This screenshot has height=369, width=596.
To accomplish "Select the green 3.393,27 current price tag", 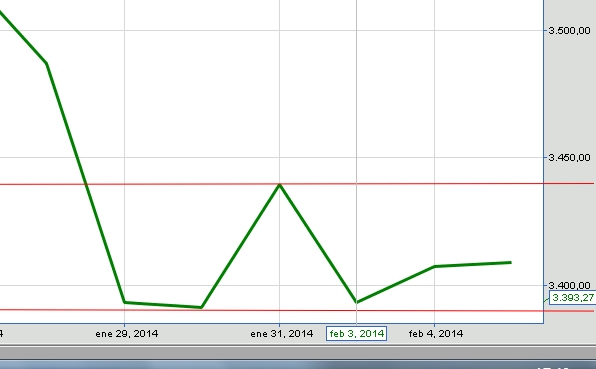I will click(x=573, y=298).
